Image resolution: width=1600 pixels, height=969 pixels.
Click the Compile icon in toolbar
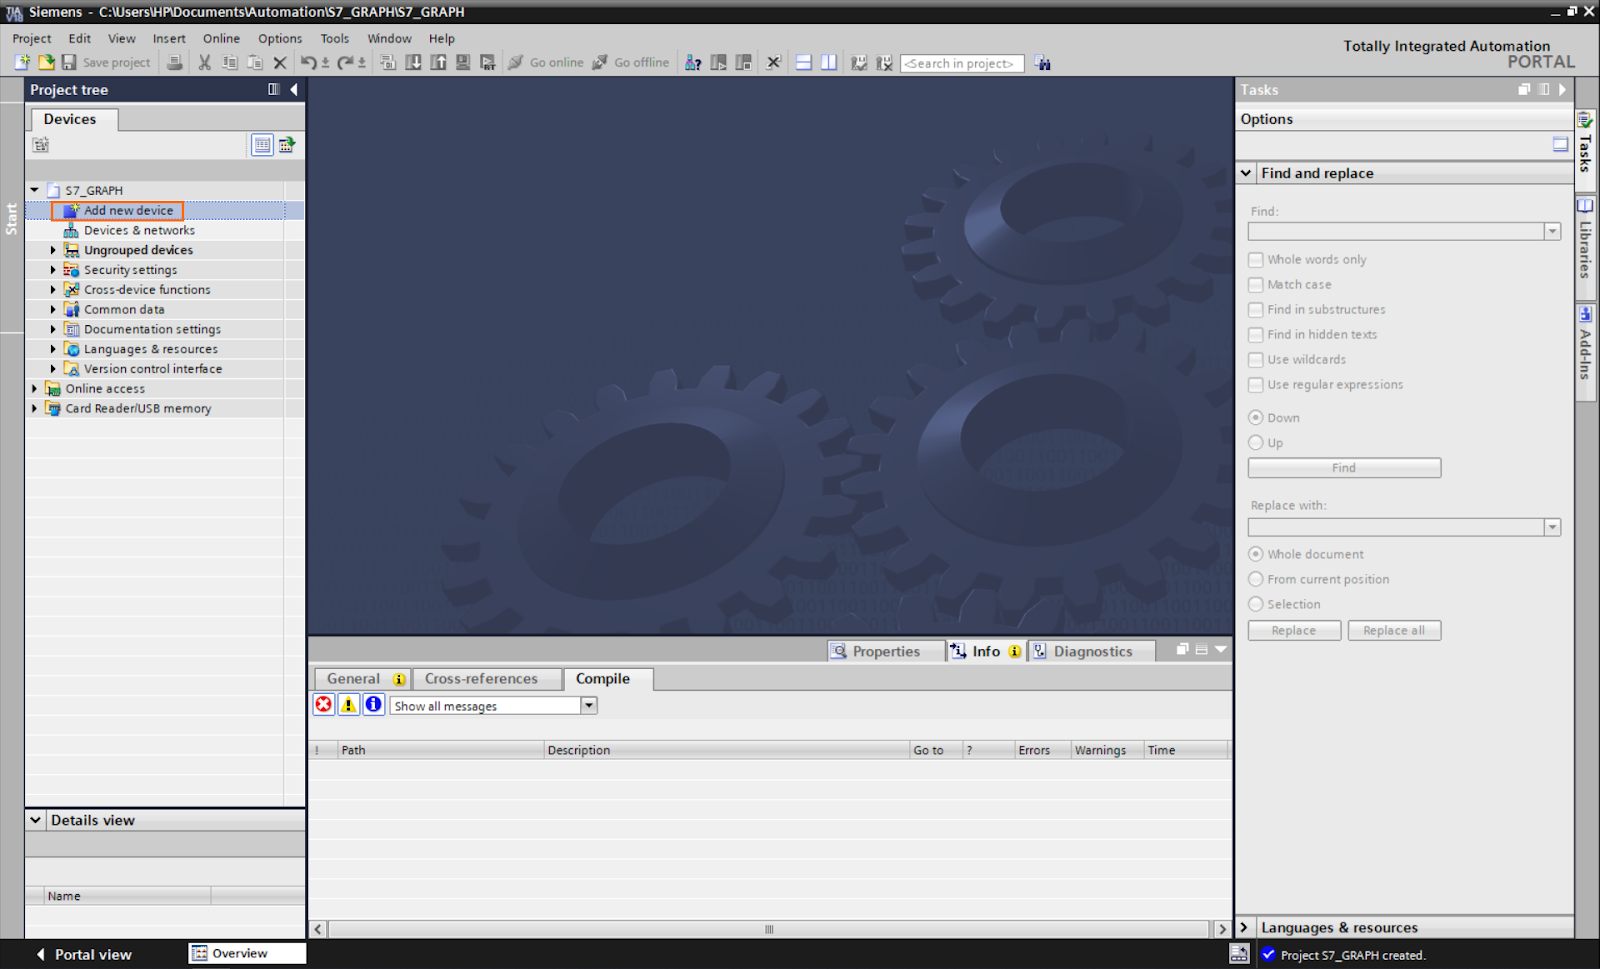tap(388, 62)
